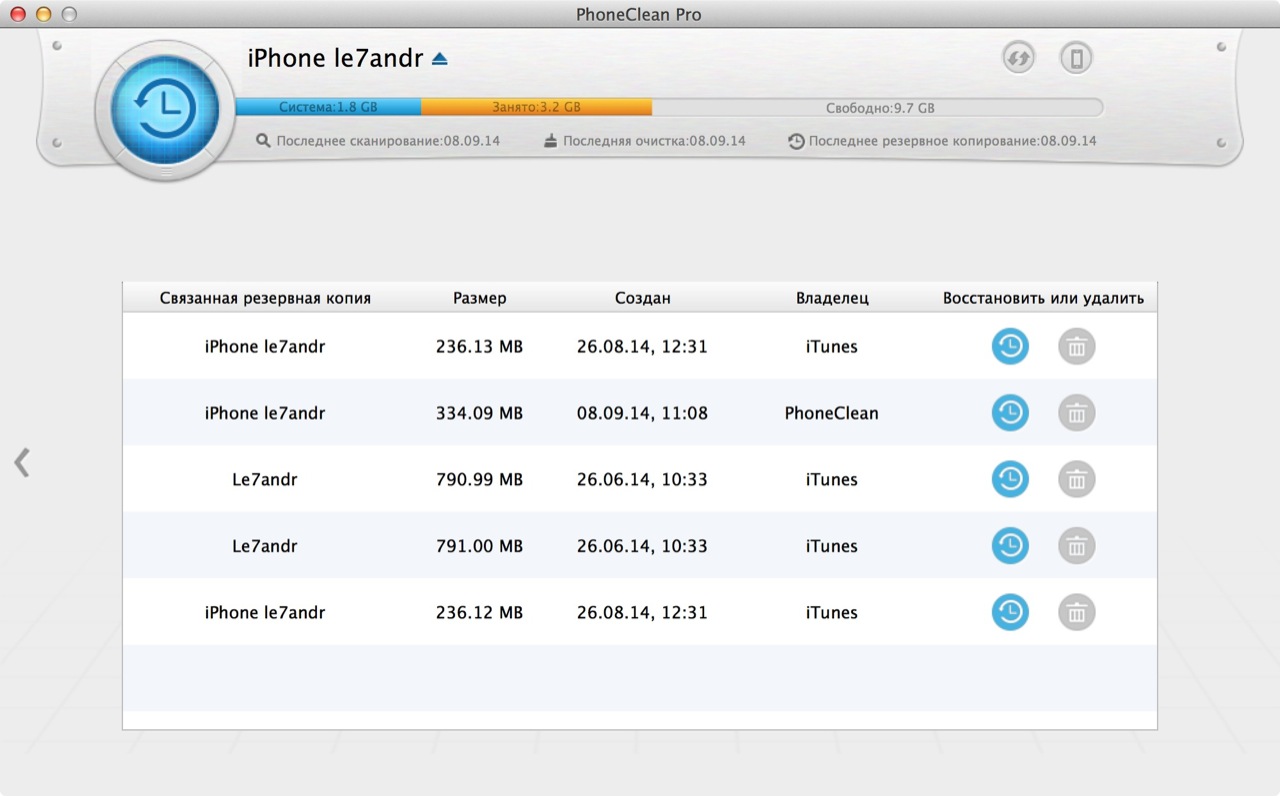Minimize the PhoneClean Pro window with yellow button
This screenshot has width=1280, height=796.
pos(43,14)
